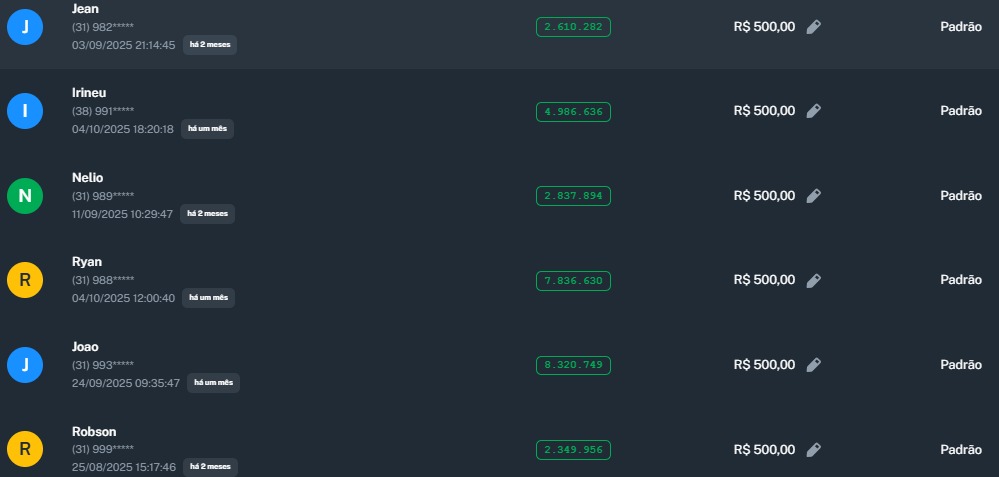Screen dimensions: 999x477
Task: Copy the code 8.320.749
Action: point(573,365)
